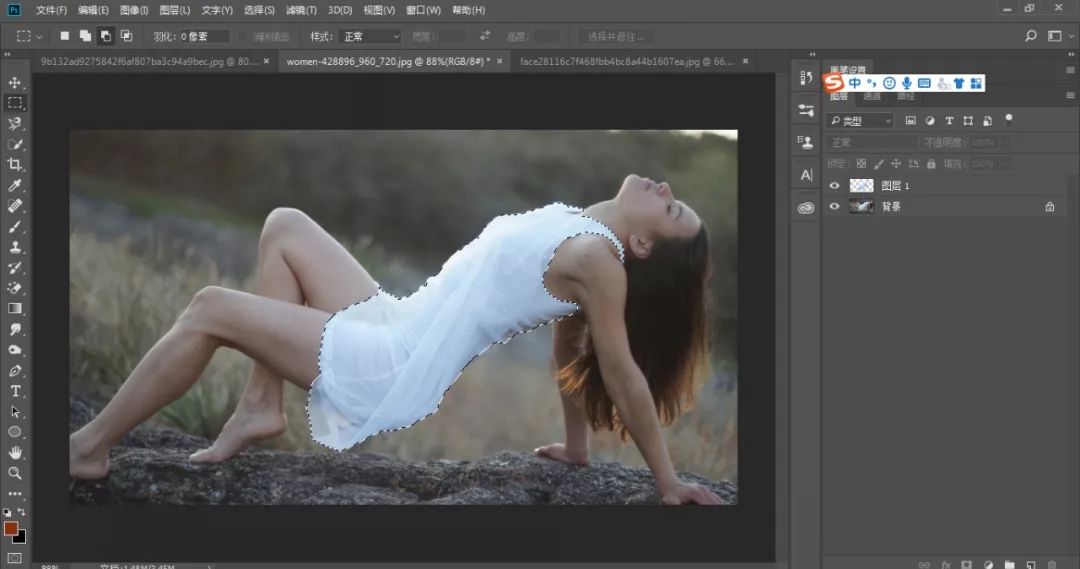Click foreground color swatch
Screen dimensions: 1080x569
[10, 528]
